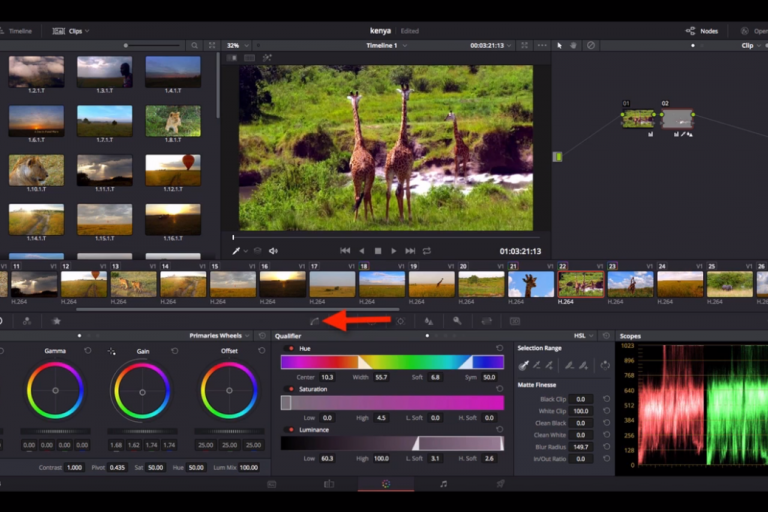768x512 pixels.
Task: Click the auto balance picker beside Gain
Action: point(112,351)
